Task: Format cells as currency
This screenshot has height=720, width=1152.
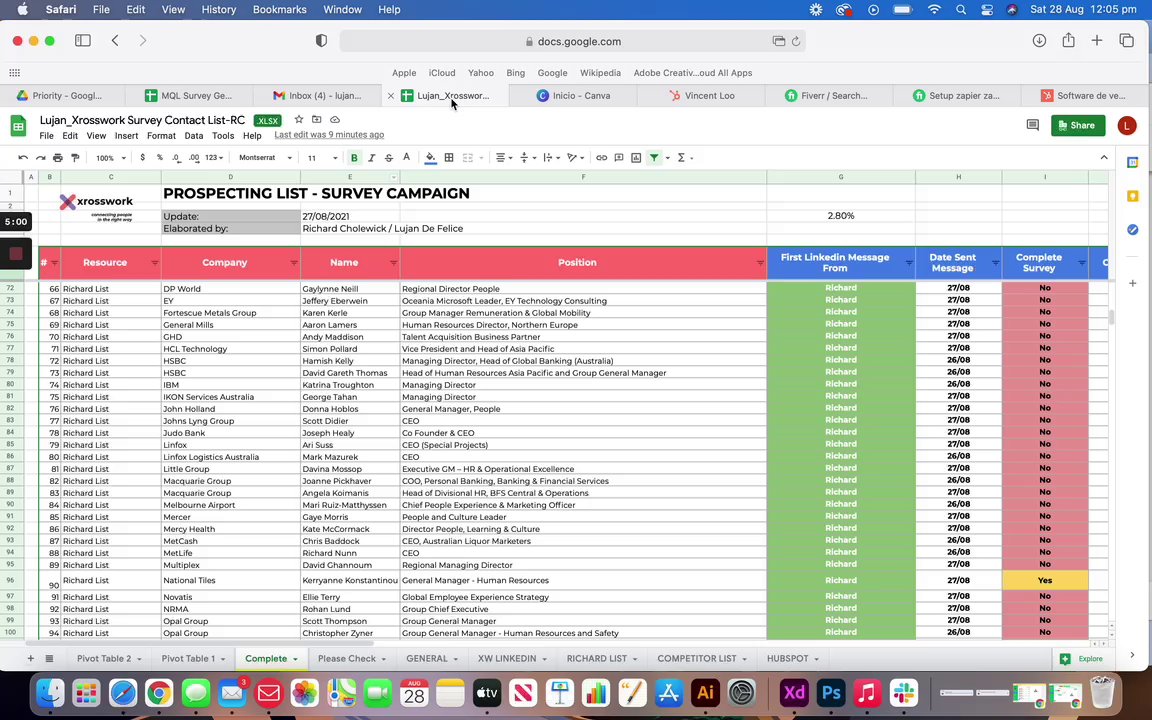Action: pos(143,158)
